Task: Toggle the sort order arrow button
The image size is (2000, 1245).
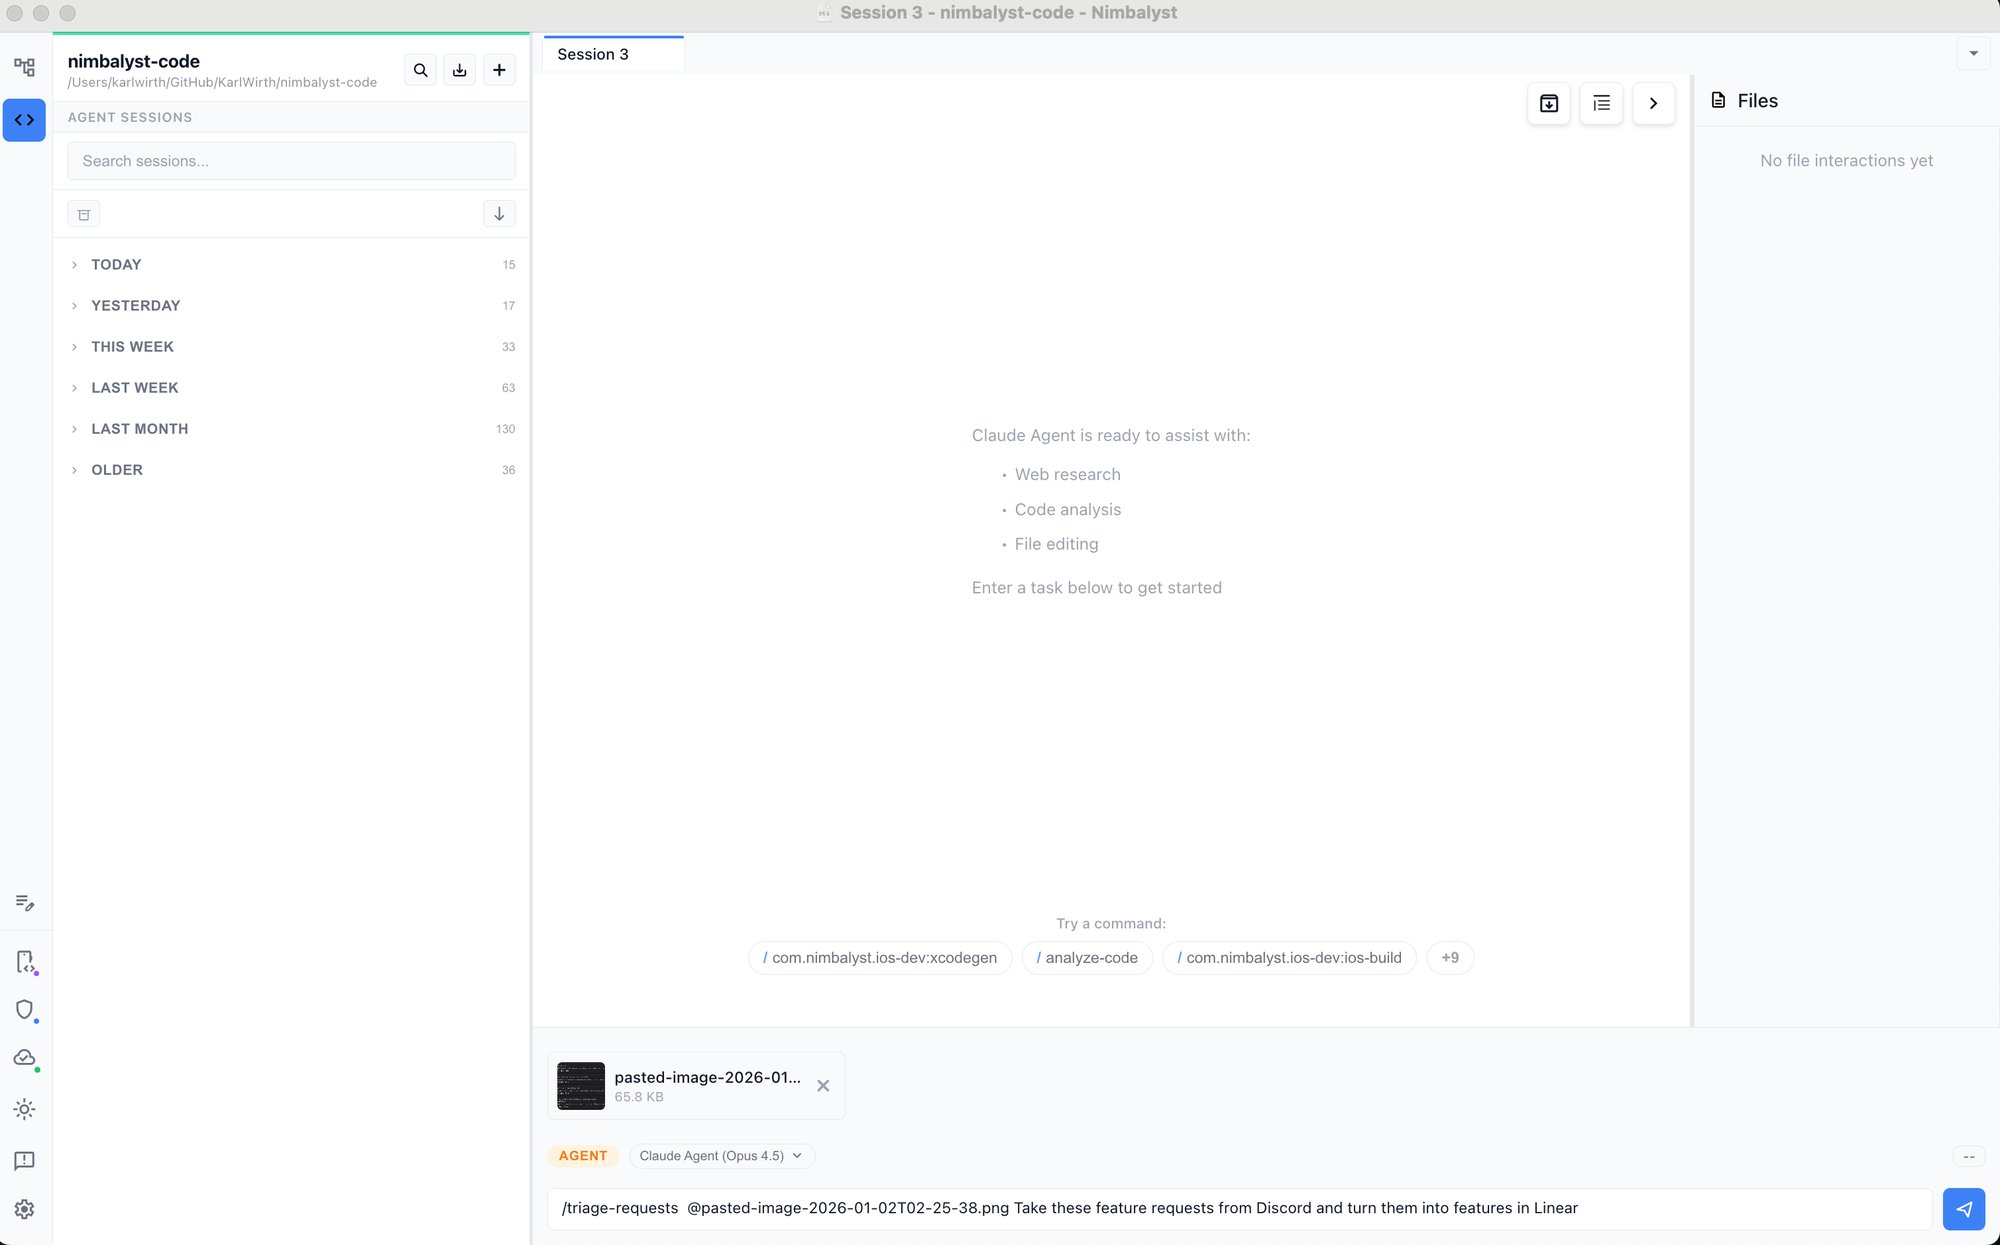Action: coord(499,214)
